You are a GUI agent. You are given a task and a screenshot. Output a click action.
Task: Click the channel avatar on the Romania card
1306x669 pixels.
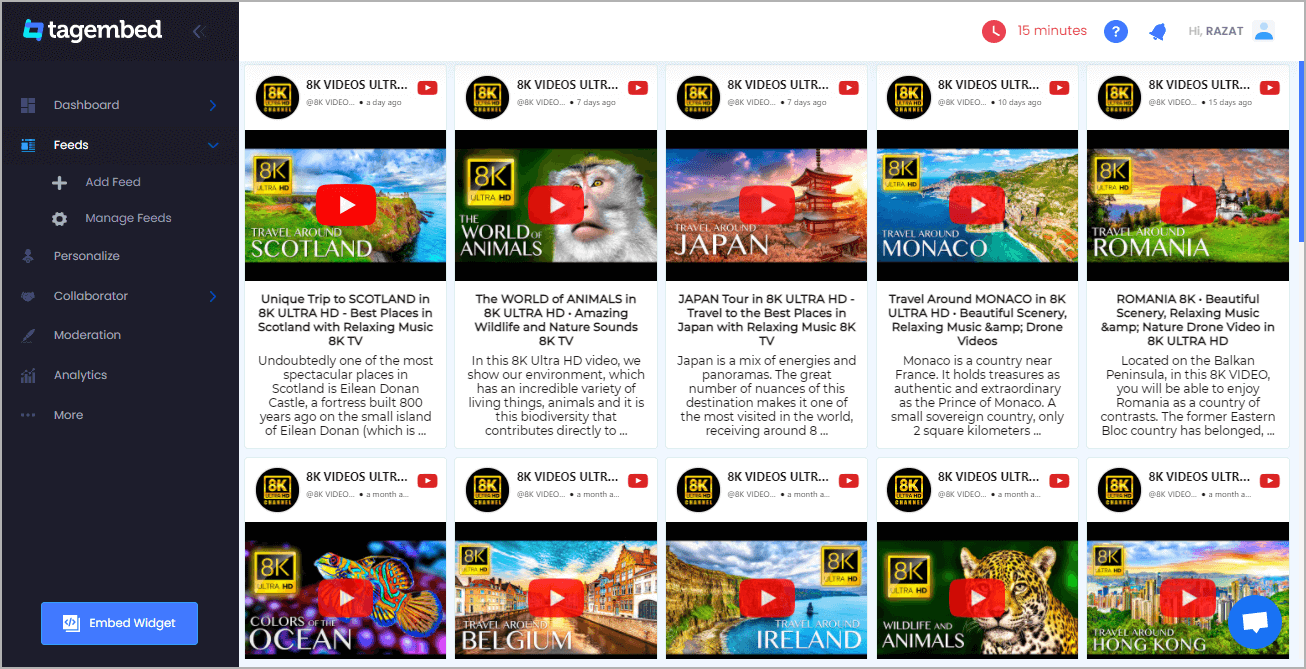point(1119,98)
